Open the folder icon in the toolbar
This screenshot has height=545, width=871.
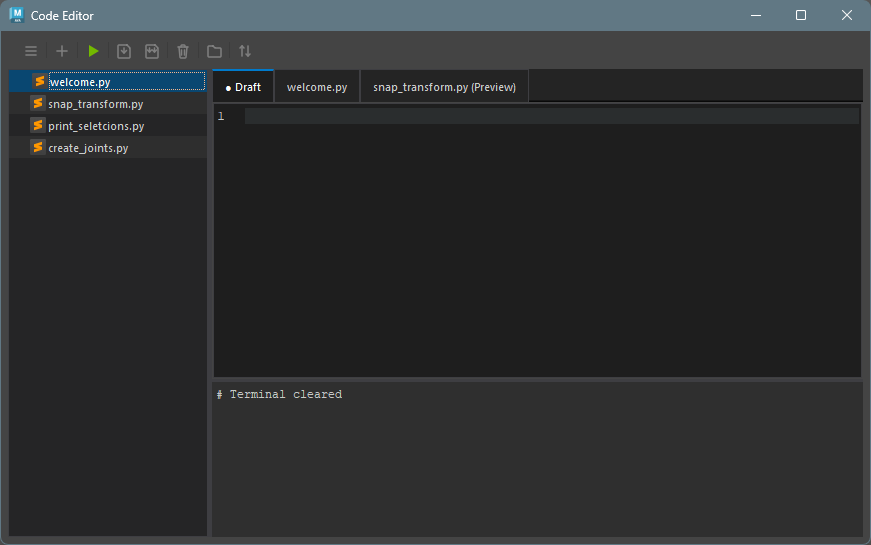coord(214,51)
